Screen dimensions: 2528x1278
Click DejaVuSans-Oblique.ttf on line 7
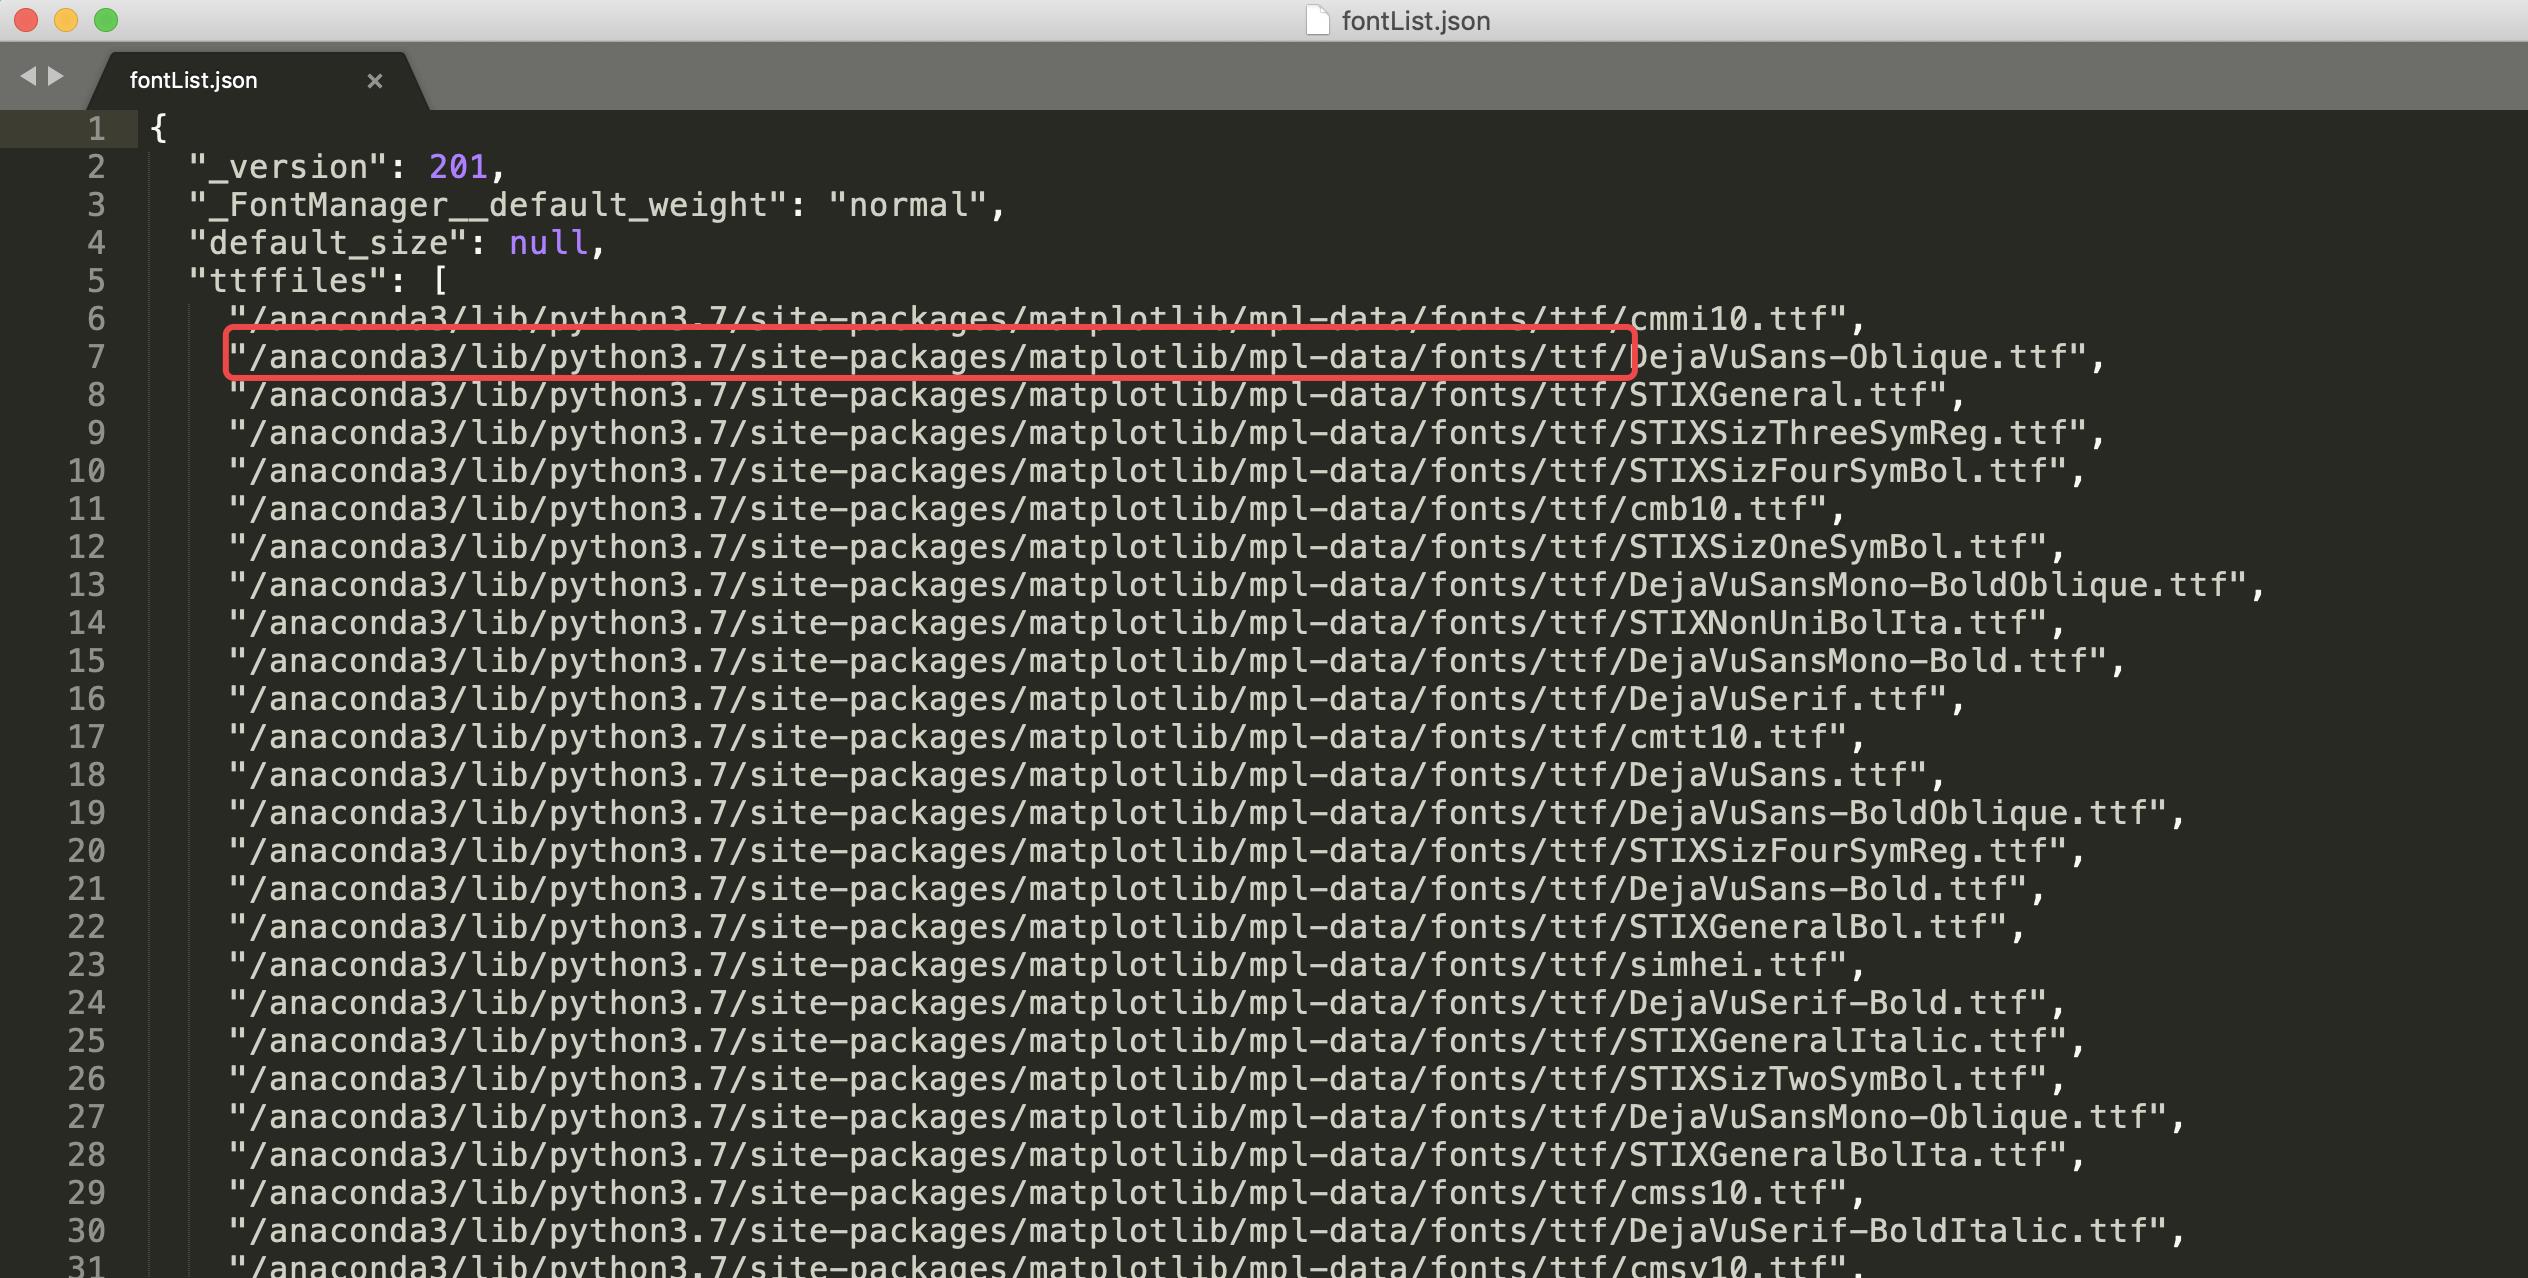coord(1848,357)
